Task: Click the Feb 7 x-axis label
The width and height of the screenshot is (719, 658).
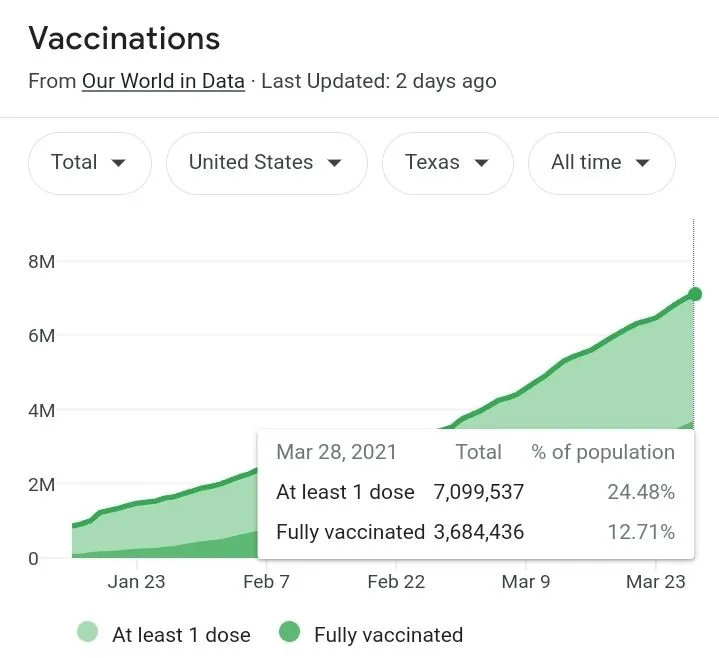Action: pos(266,582)
